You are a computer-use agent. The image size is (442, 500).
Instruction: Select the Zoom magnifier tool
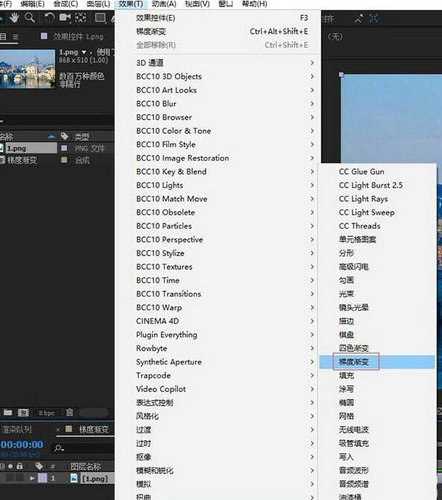pos(30,17)
